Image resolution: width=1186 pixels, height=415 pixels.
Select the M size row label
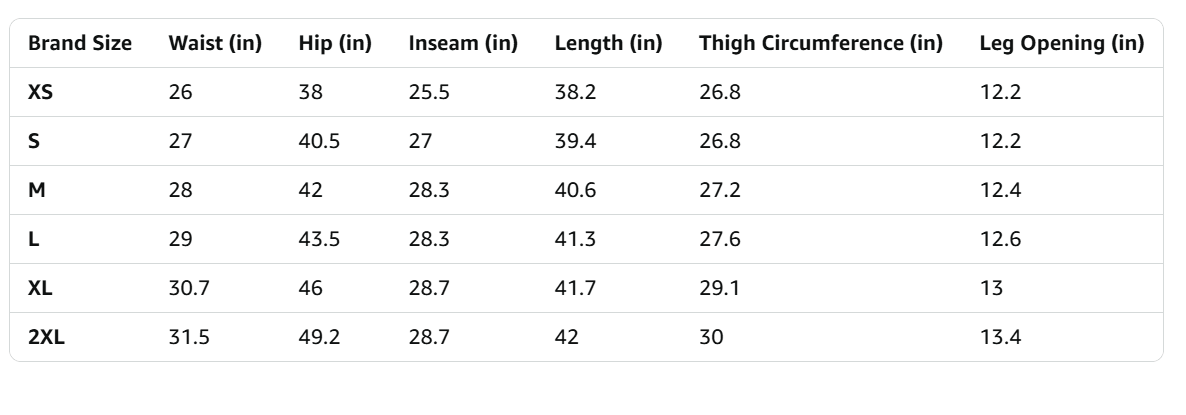coord(36,190)
